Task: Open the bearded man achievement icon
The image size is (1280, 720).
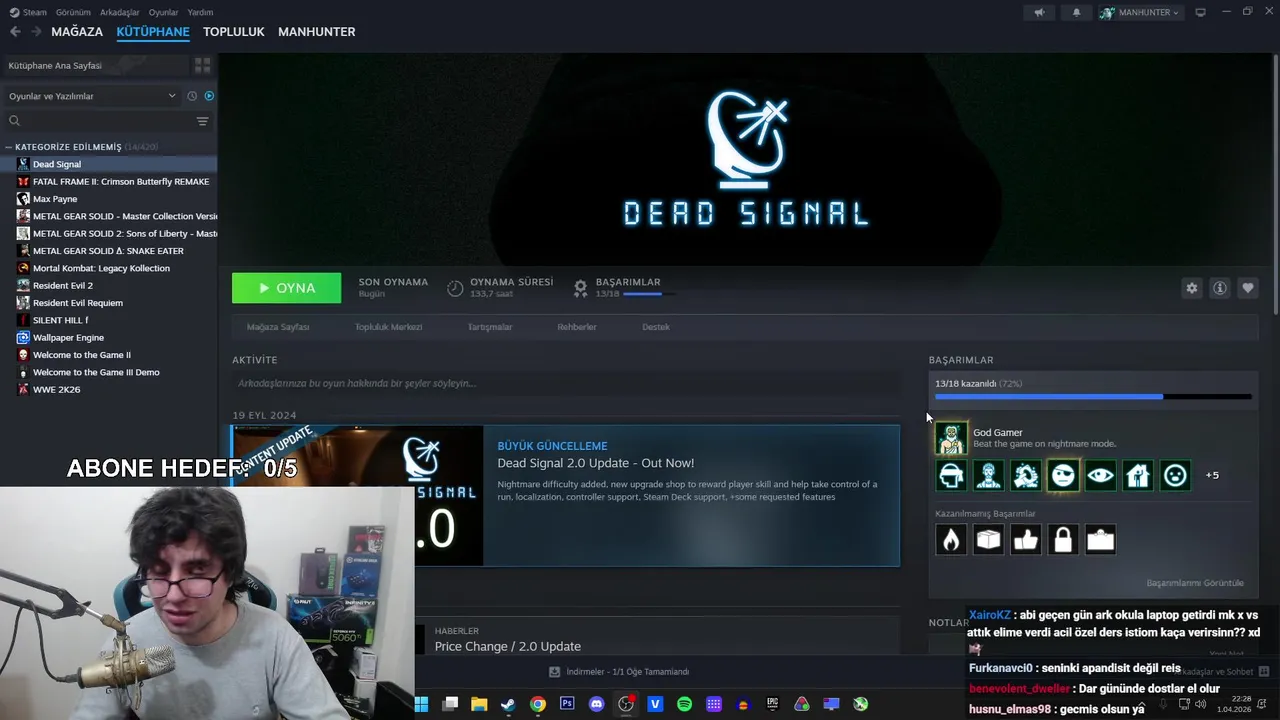Action: click(988, 476)
